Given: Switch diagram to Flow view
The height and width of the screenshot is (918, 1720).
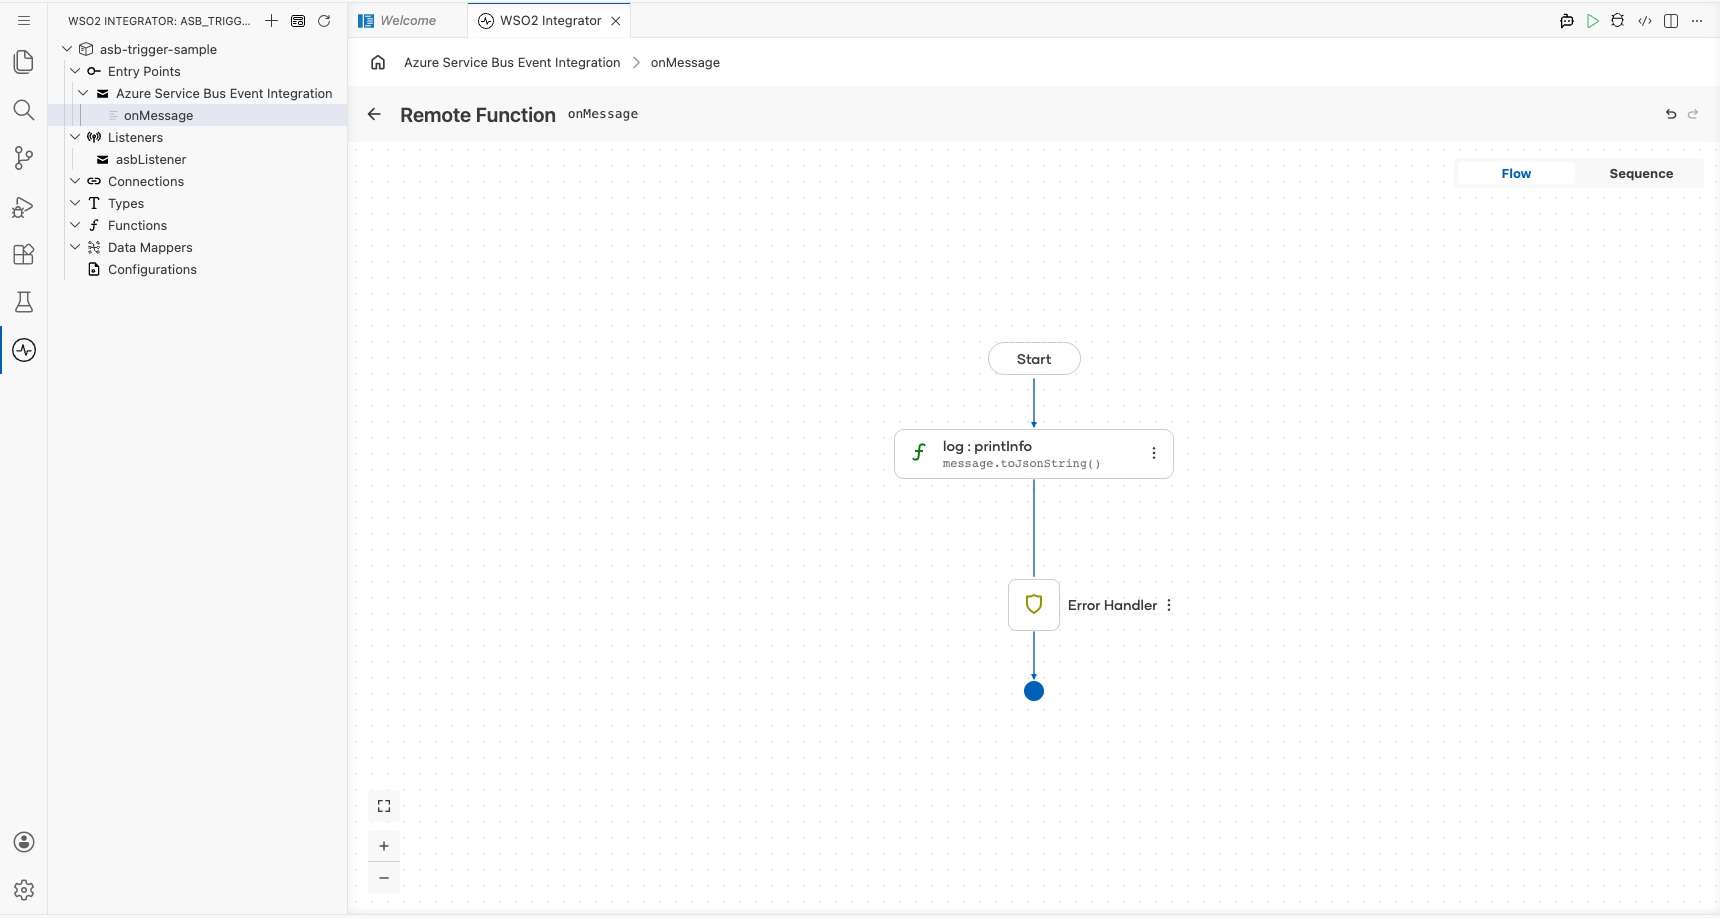Looking at the screenshot, I should (1516, 173).
